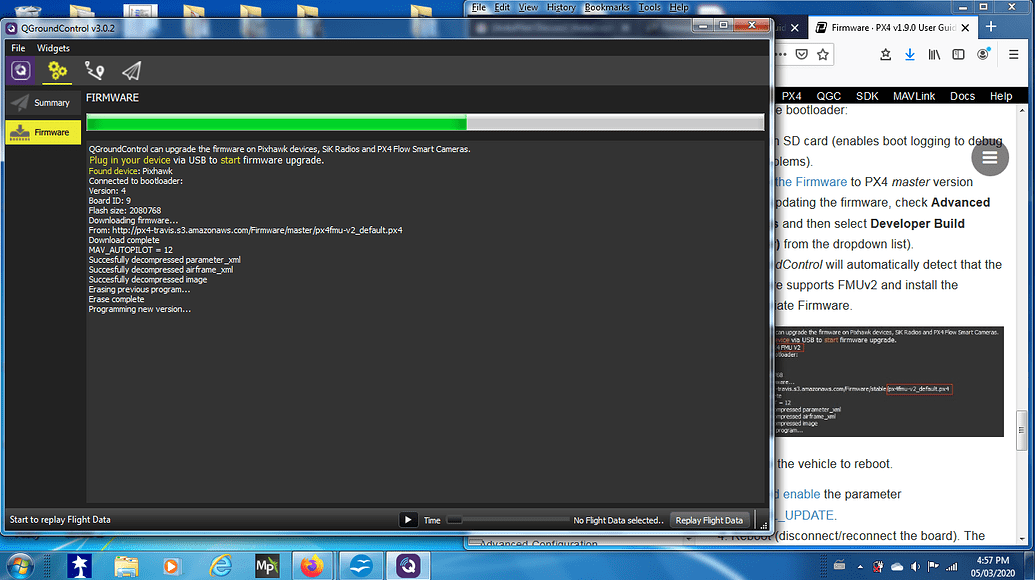This screenshot has width=1035, height=580.
Task: Open Mission Planner from the taskbar
Action: click(267, 566)
